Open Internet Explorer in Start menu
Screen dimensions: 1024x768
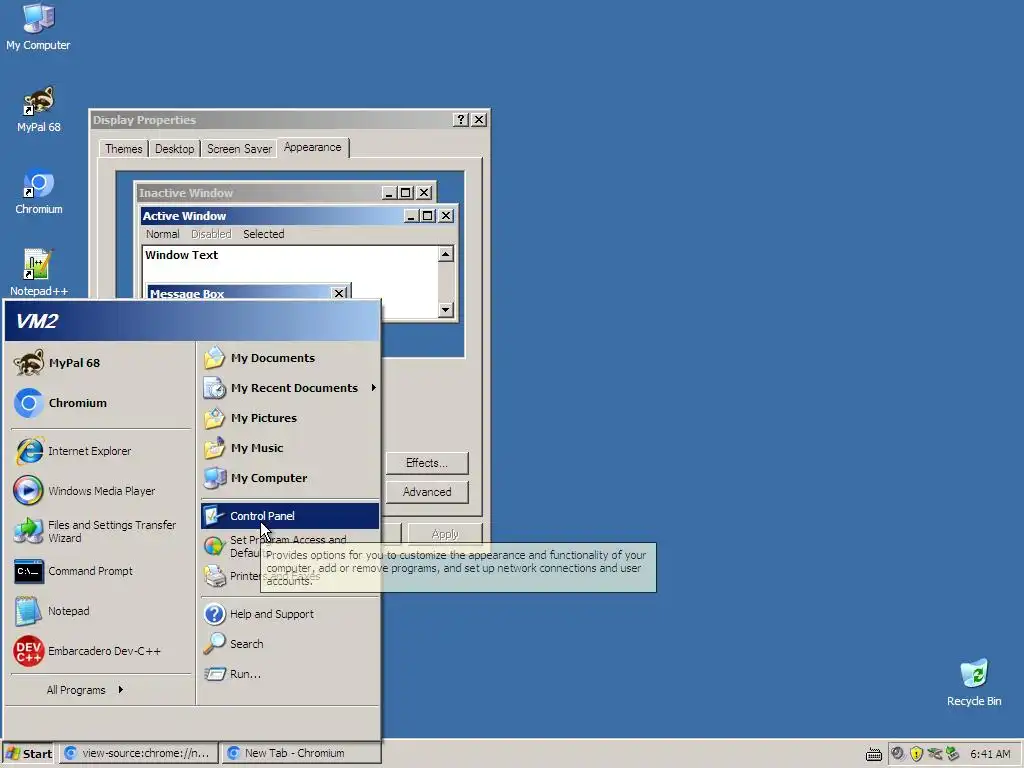click(101, 451)
